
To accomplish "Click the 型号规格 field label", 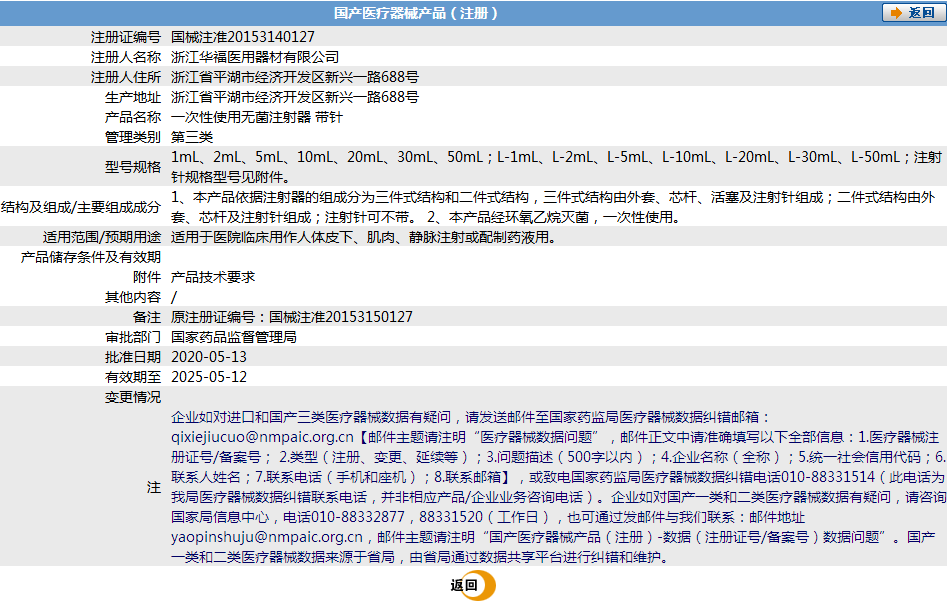I will [133, 167].
